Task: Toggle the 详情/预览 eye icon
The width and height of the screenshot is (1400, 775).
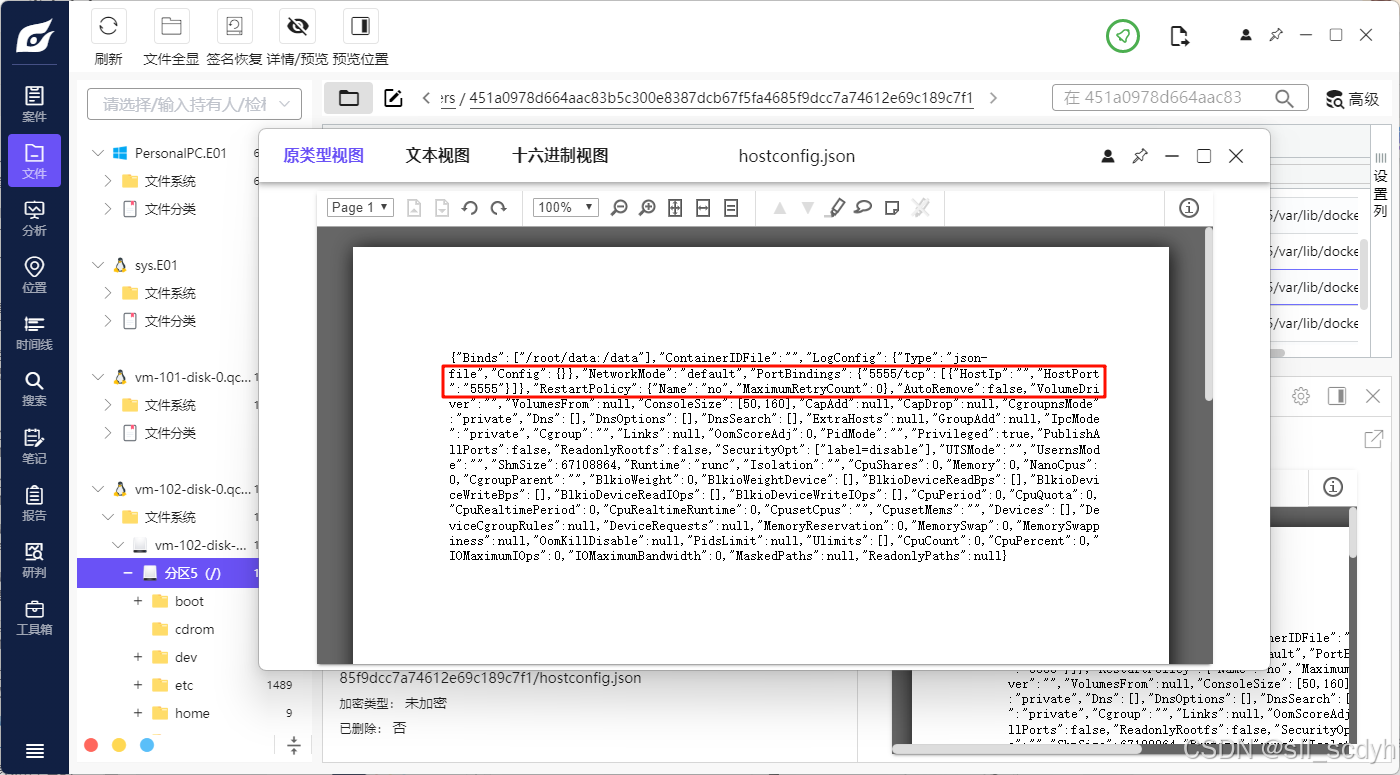Action: click(297, 27)
